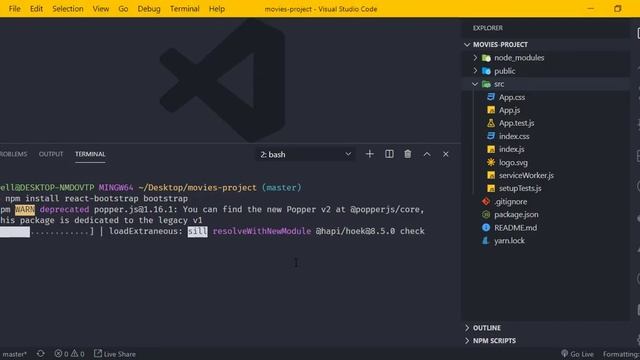The width and height of the screenshot is (640, 360).
Task: Open yarn.lock file
Action: pyautogui.click(x=509, y=241)
